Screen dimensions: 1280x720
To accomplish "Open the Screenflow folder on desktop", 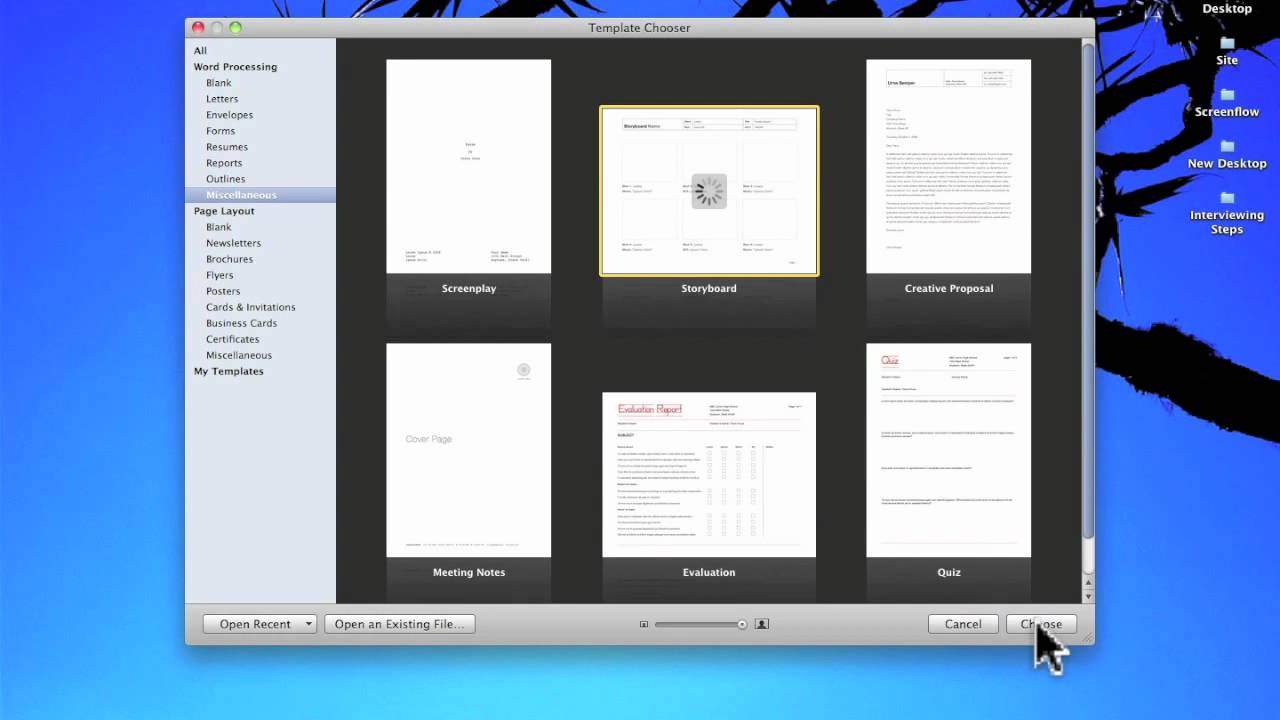I will click(1227, 103).
